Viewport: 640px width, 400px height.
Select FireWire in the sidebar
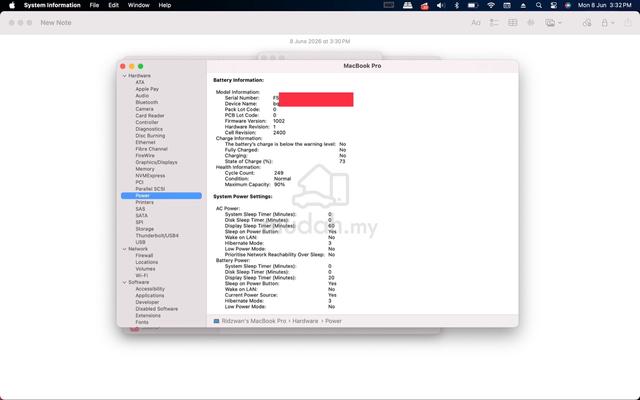tap(145, 156)
